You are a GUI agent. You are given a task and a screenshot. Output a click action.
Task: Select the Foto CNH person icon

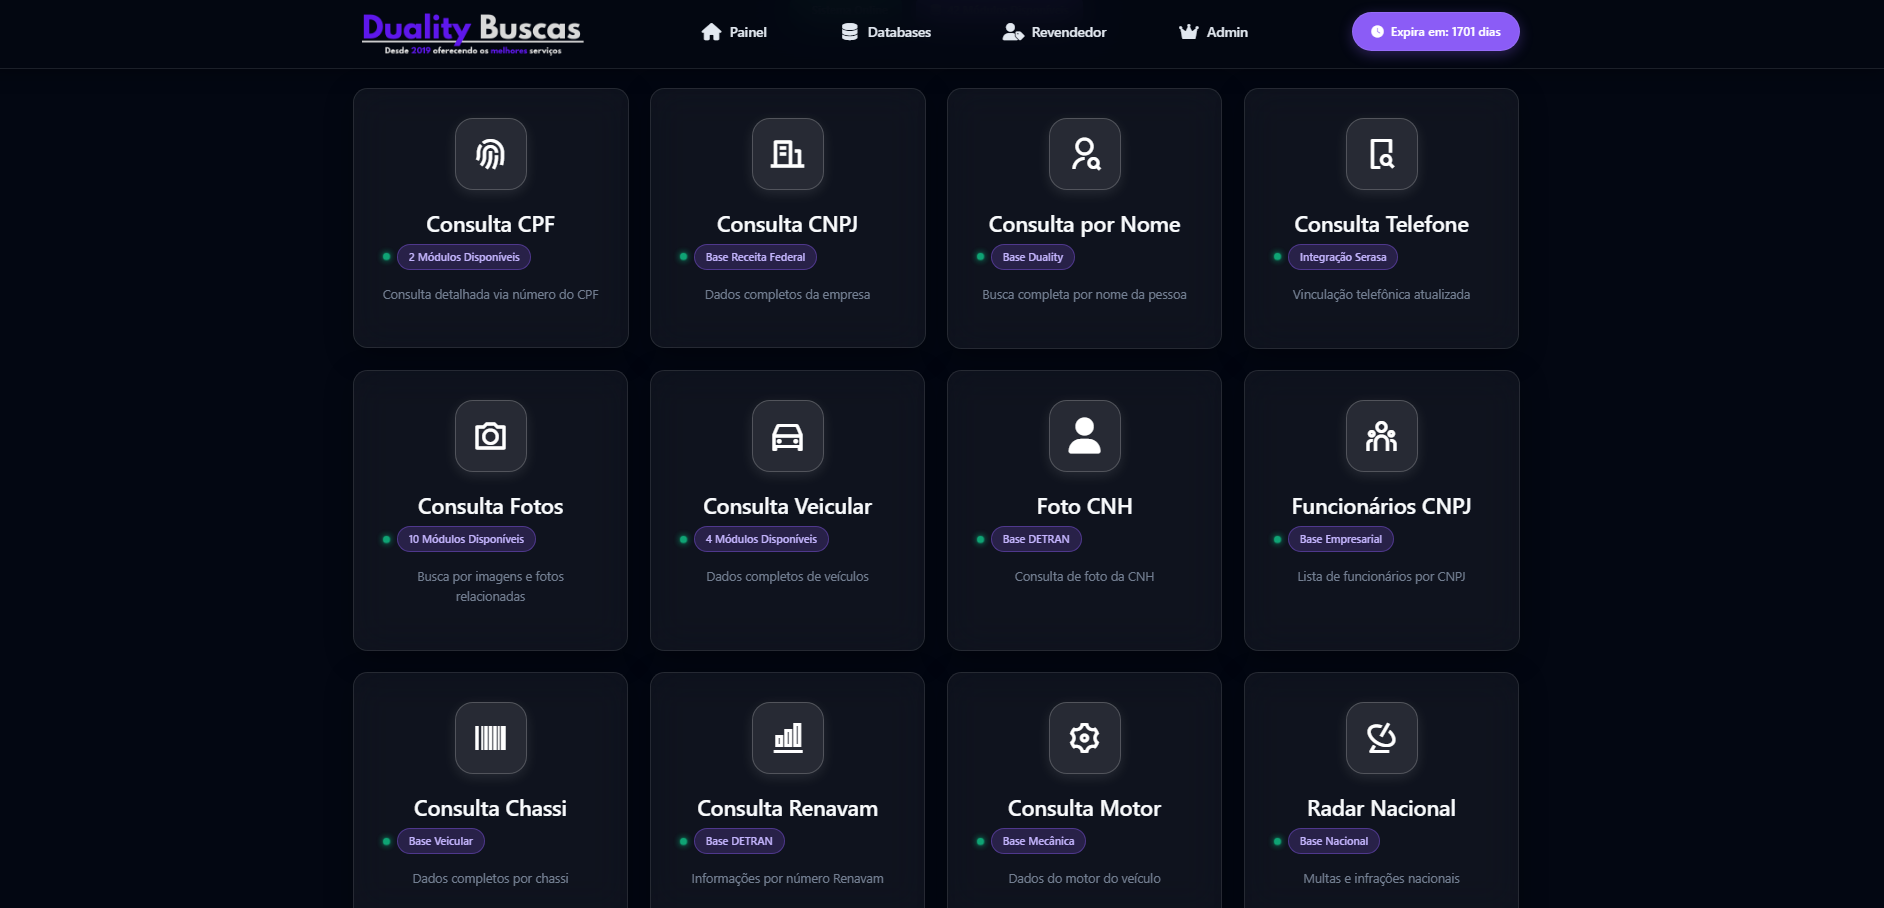click(1084, 436)
